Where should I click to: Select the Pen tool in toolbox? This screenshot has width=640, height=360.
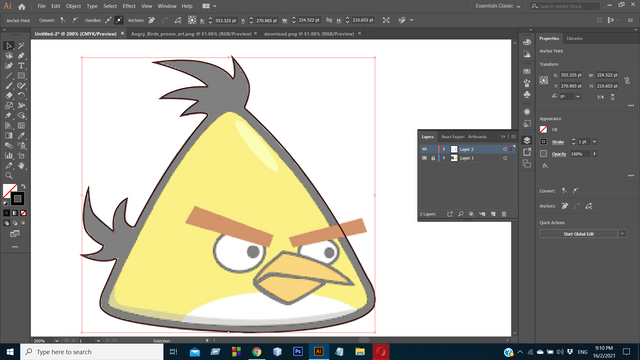(x=21, y=56)
